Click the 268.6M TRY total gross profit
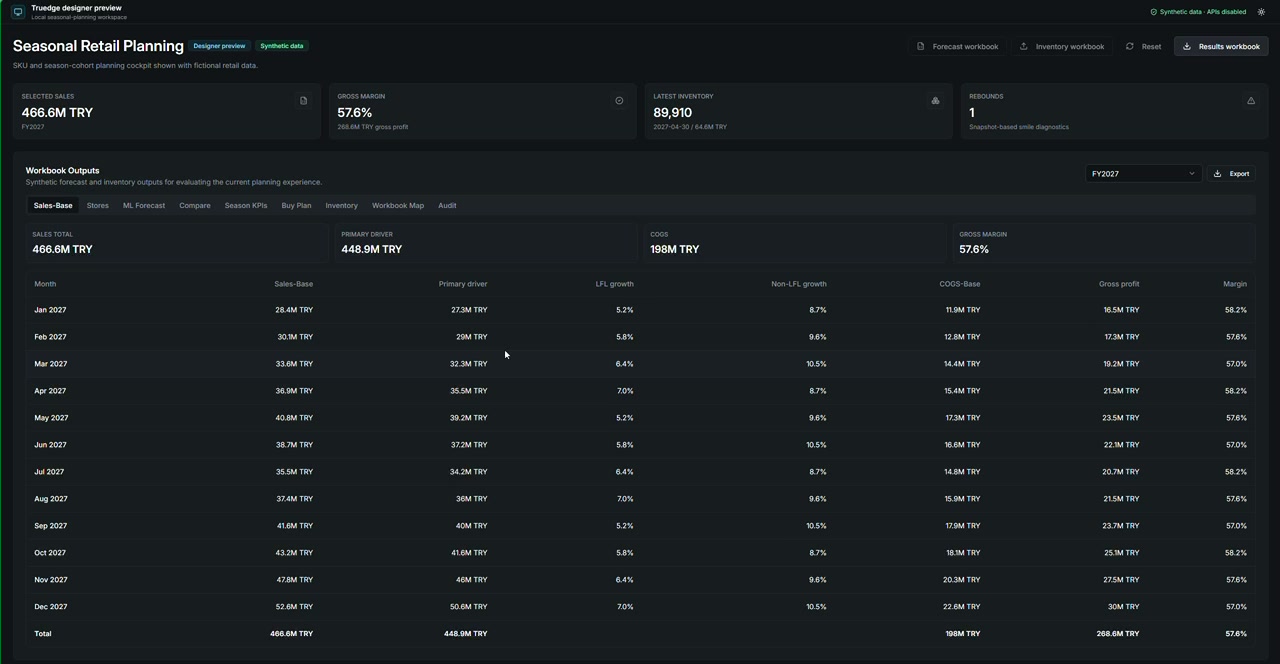The height and width of the screenshot is (664, 1280). coord(1118,634)
